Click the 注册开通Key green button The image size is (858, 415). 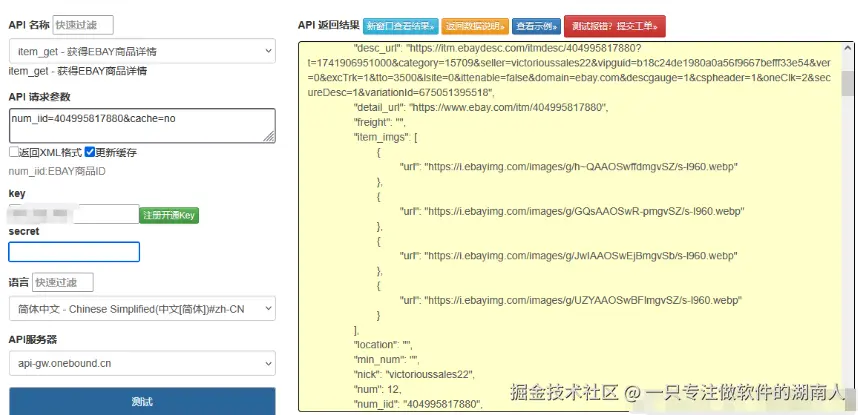click(170, 215)
